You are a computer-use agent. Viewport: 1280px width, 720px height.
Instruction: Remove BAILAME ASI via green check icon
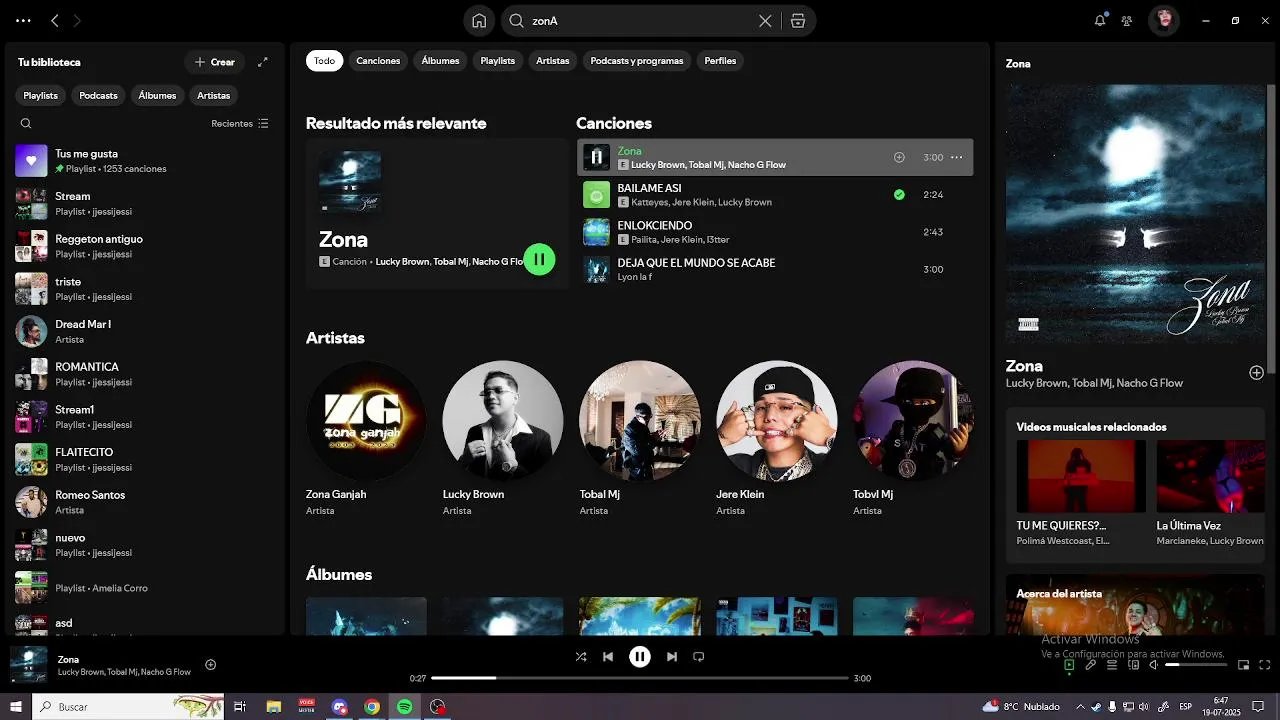pos(899,194)
